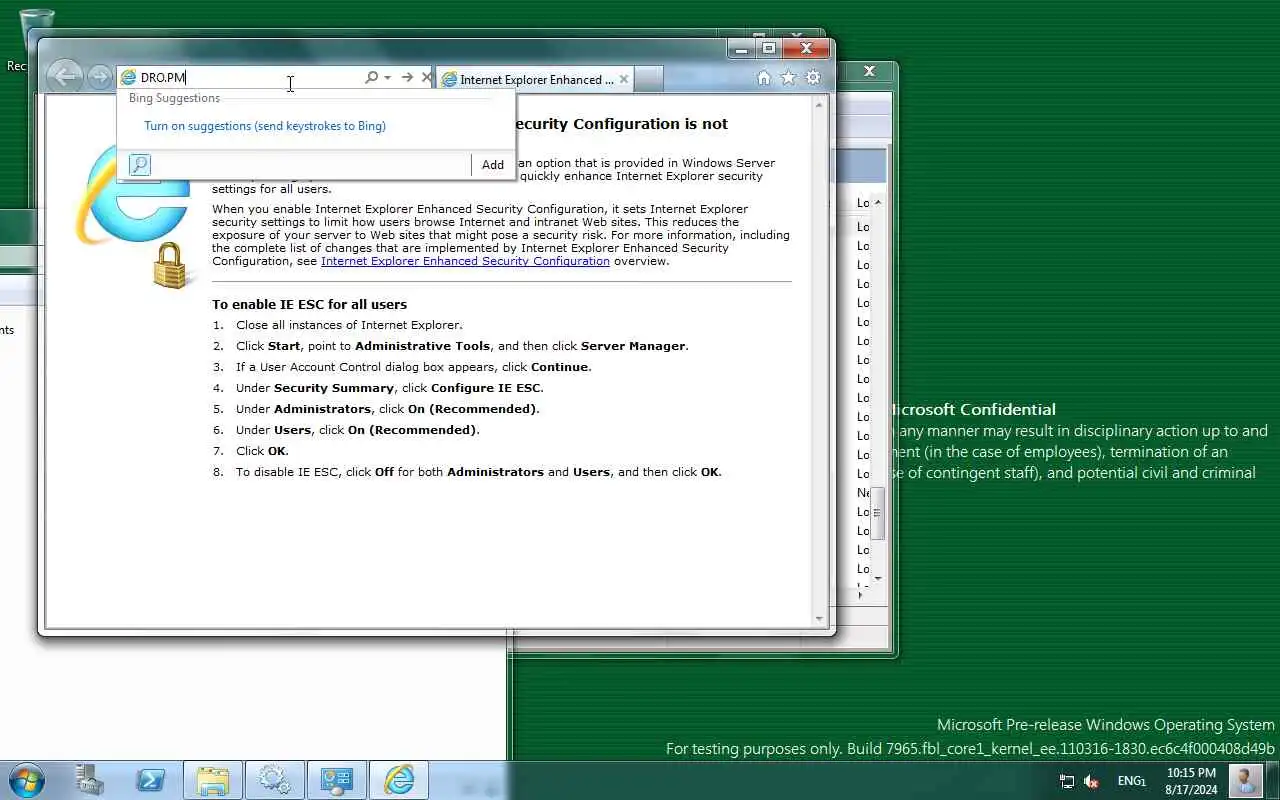The height and width of the screenshot is (800, 1280).
Task: Minimize the Internet Explorer window
Action: [741, 48]
